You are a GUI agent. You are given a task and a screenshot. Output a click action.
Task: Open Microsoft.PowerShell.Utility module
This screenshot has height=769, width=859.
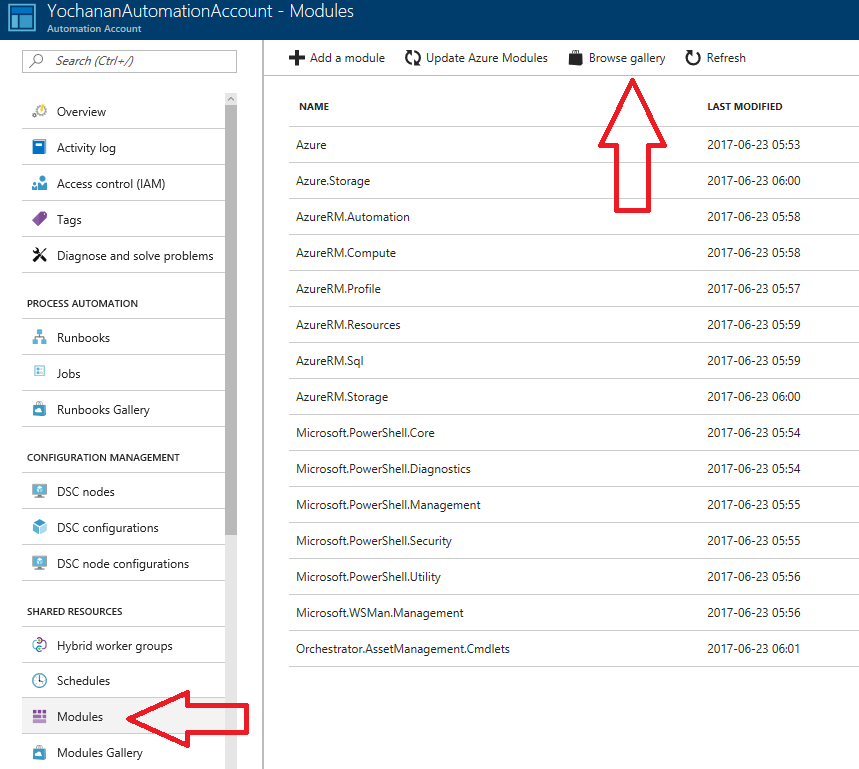[574, 577]
